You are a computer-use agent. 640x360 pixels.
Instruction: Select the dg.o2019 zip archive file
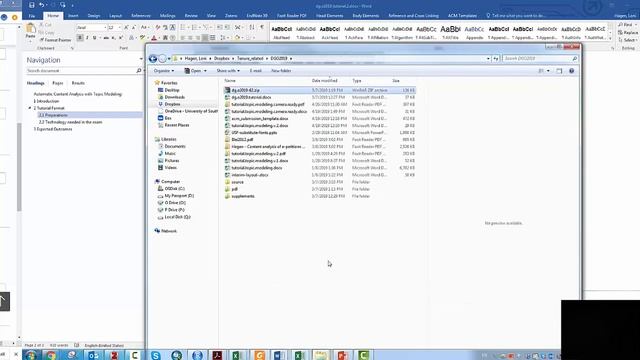[319, 90]
